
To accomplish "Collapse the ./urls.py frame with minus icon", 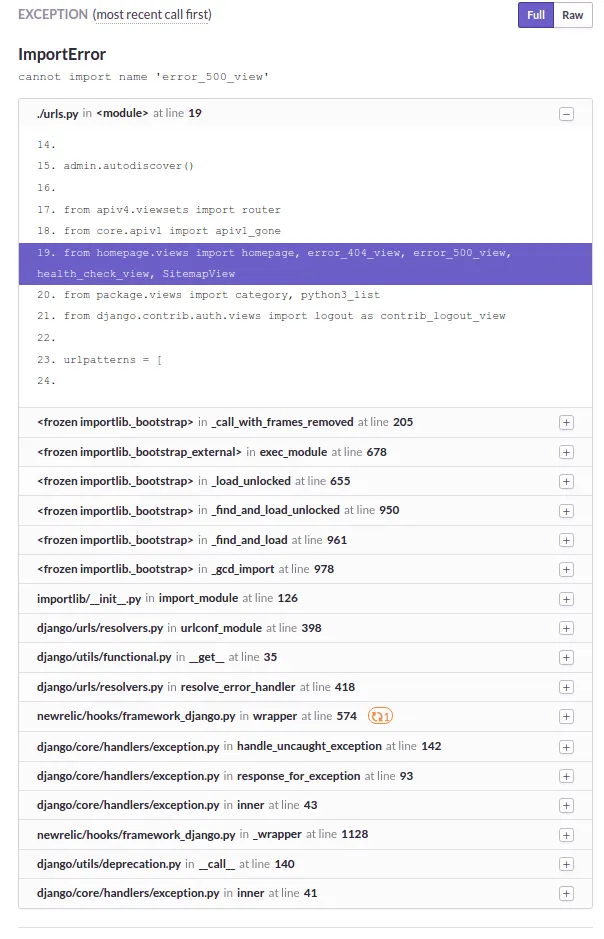I will pyautogui.click(x=566, y=114).
